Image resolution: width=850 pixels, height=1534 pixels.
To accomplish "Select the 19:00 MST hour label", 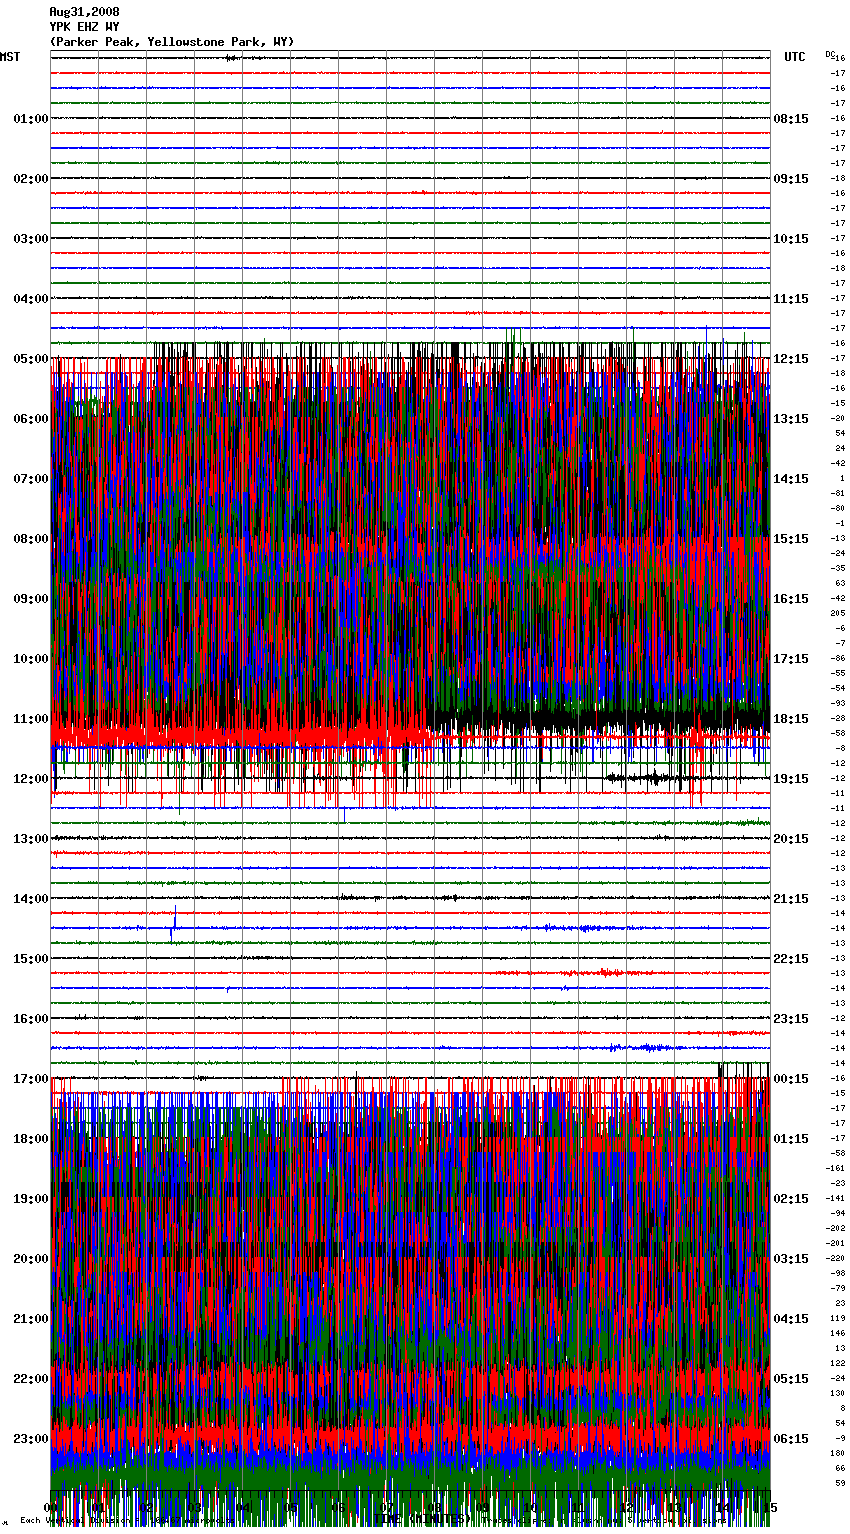I will tap(30, 1199).
